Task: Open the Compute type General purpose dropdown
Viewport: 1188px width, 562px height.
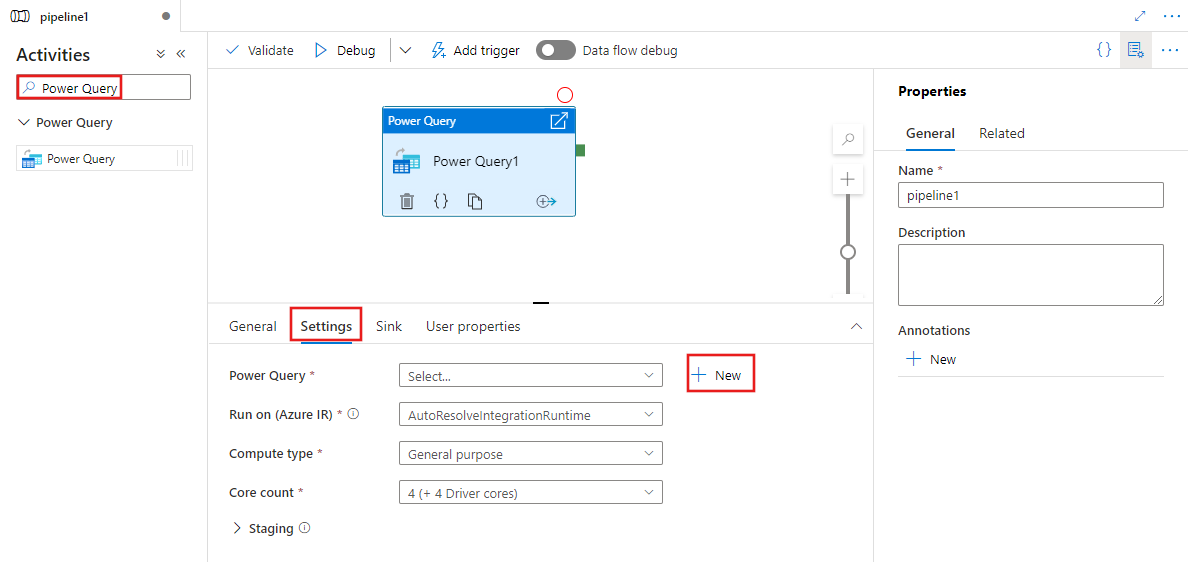Action: [x=530, y=454]
